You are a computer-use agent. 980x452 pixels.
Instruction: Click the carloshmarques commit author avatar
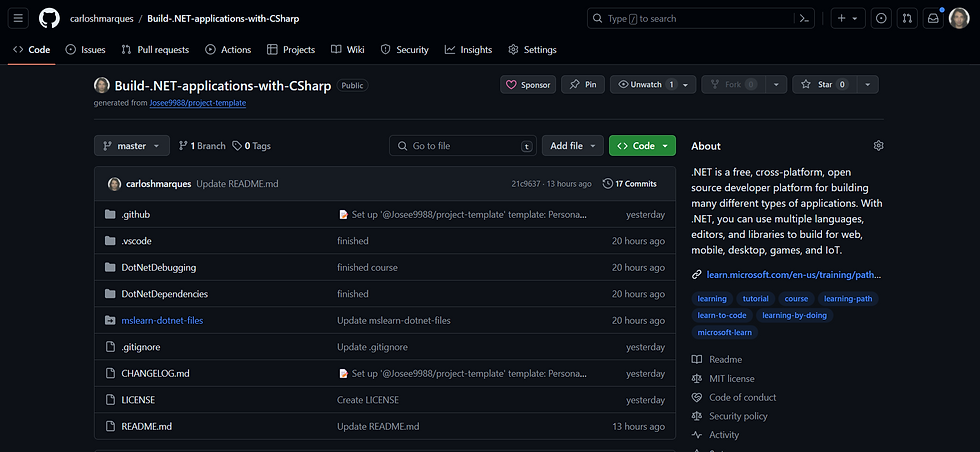pyautogui.click(x=114, y=184)
